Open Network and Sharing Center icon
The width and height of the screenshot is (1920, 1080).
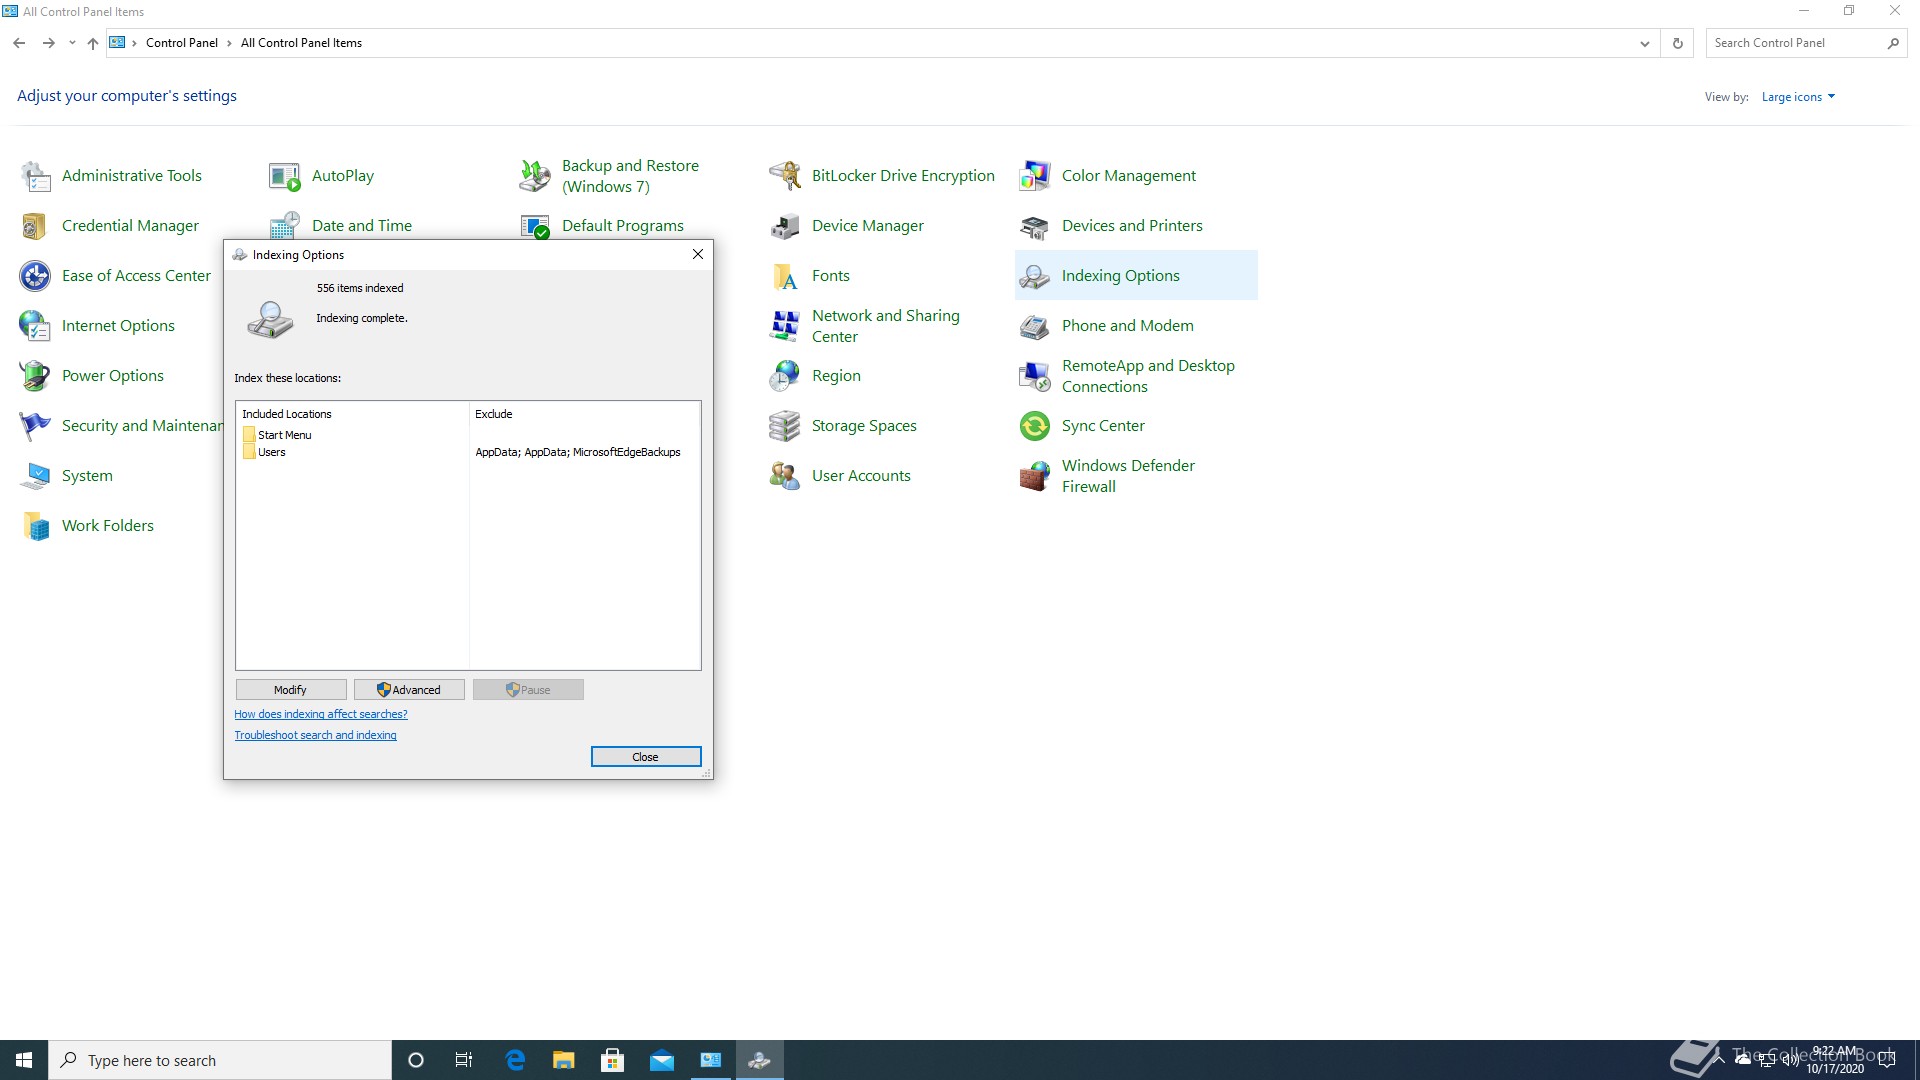(785, 326)
